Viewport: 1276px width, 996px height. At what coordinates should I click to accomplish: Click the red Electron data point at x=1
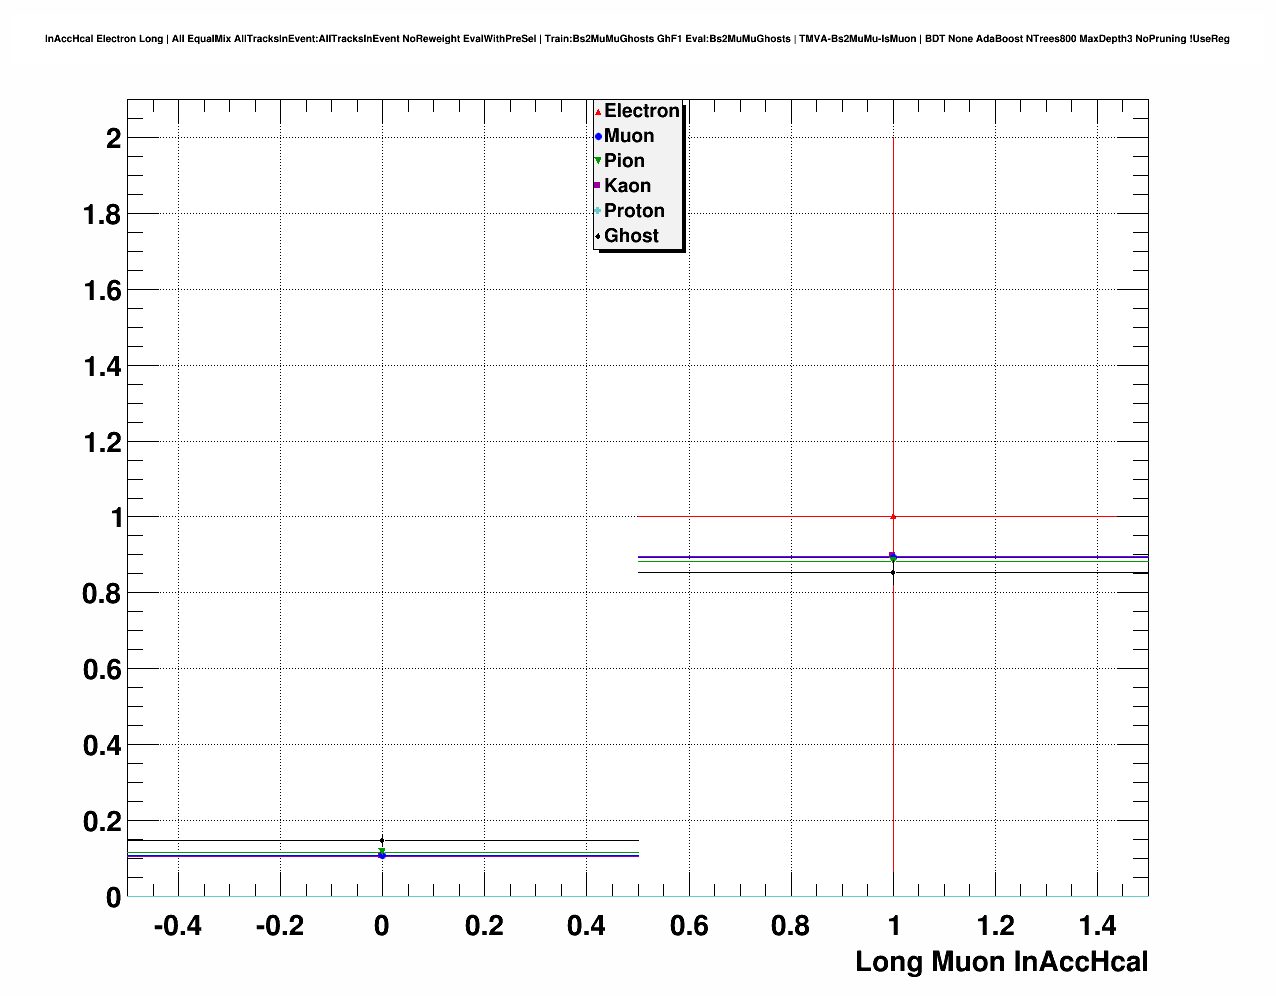click(893, 516)
